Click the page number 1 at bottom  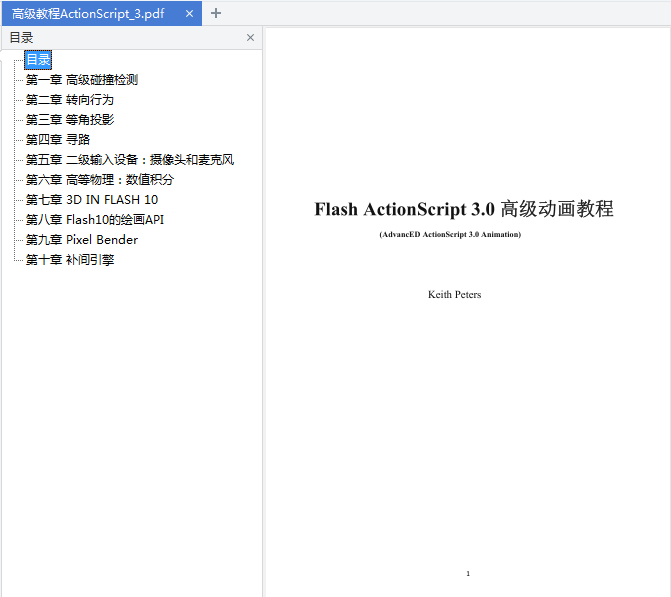tap(467, 574)
